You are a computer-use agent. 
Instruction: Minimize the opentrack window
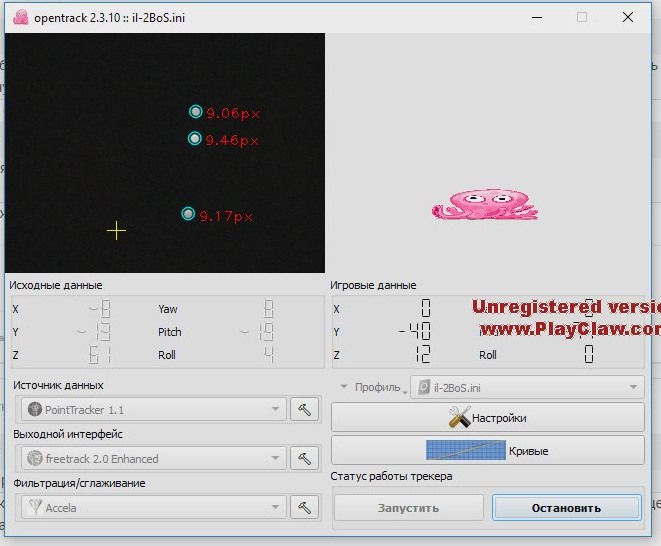(x=537, y=17)
